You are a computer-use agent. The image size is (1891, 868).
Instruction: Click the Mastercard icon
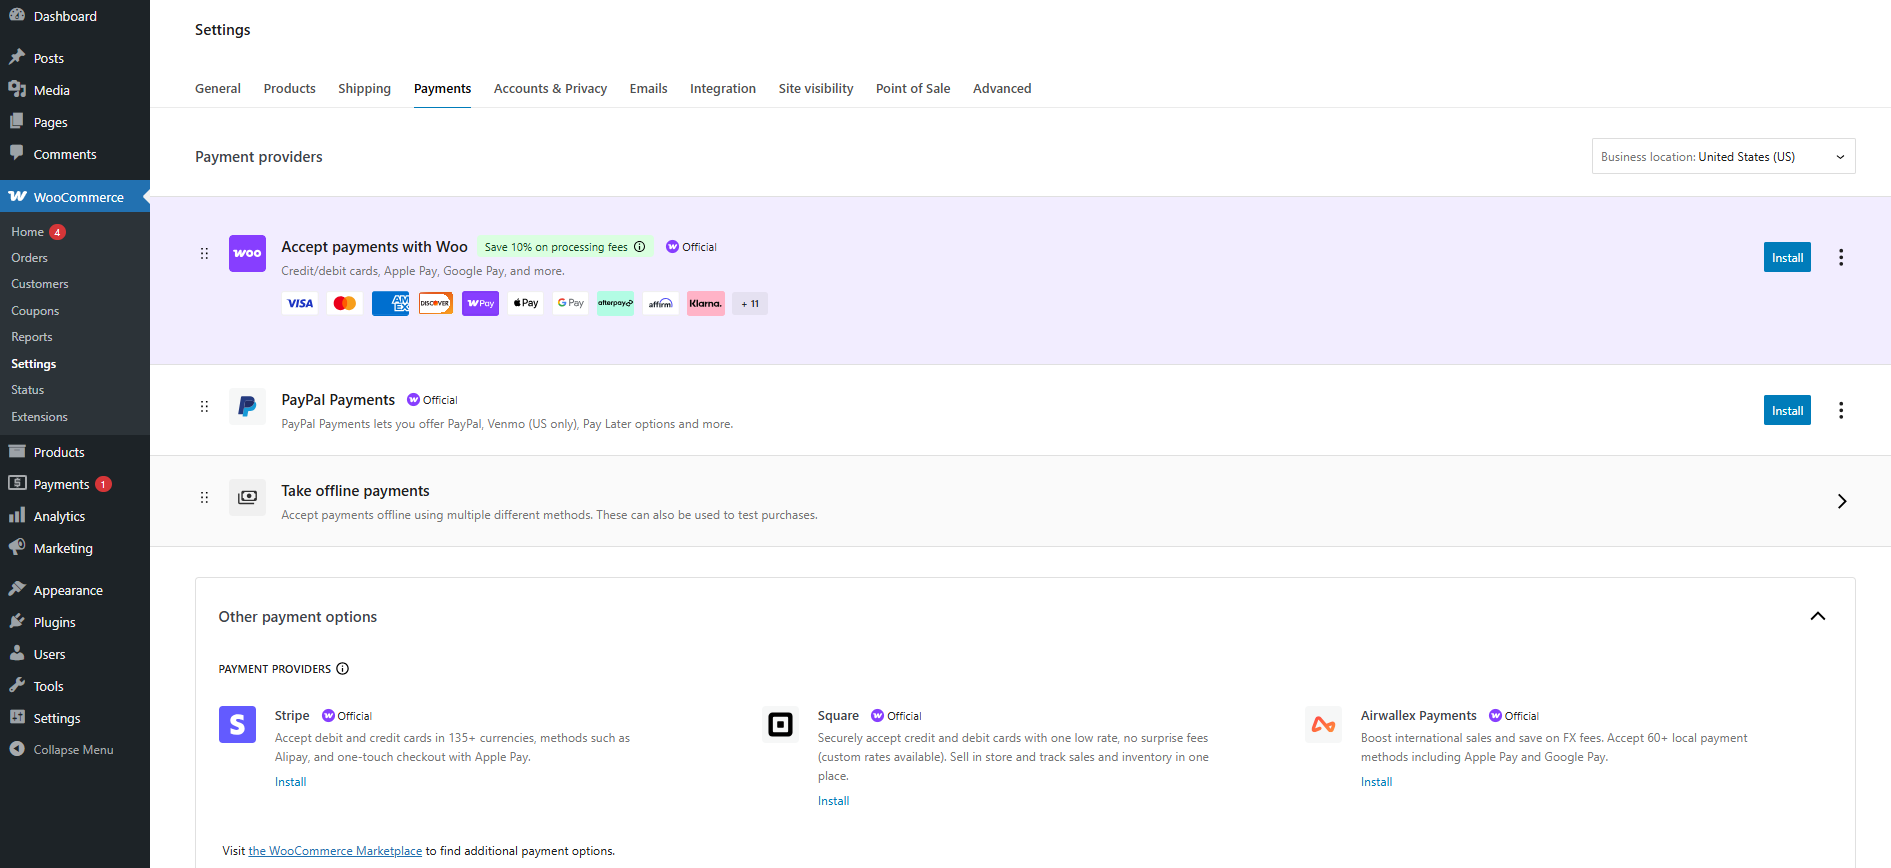[x=345, y=303]
